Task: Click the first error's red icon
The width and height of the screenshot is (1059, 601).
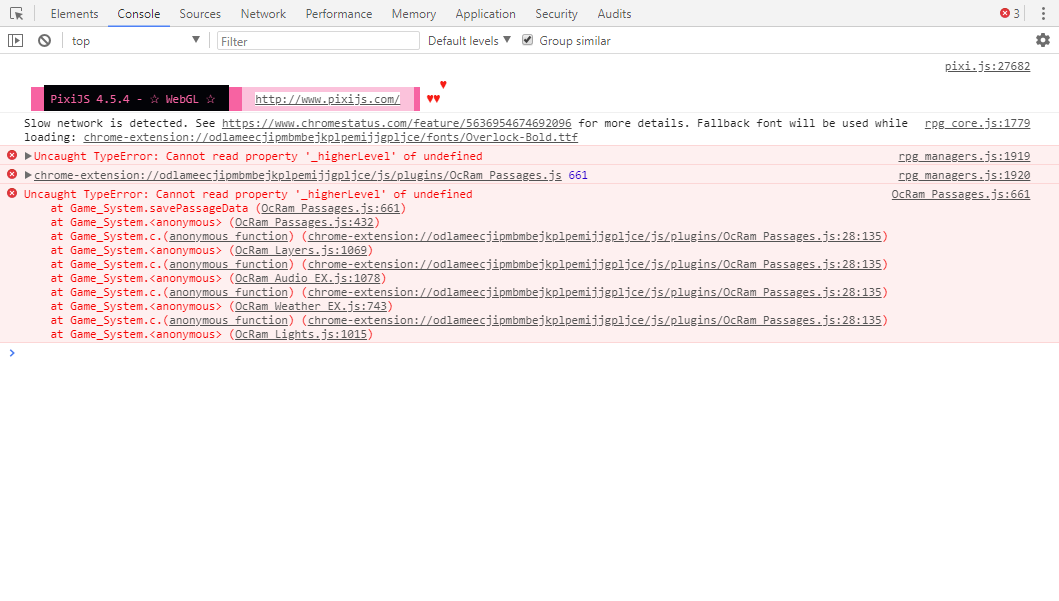Action: (x=12, y=155)
